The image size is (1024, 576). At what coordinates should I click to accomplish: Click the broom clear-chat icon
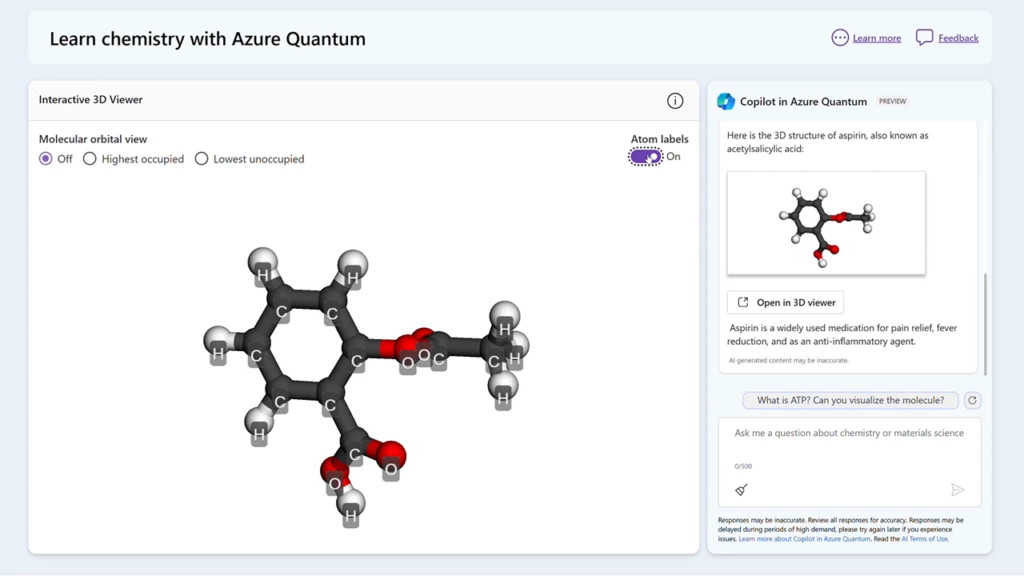tap(741, 489)
